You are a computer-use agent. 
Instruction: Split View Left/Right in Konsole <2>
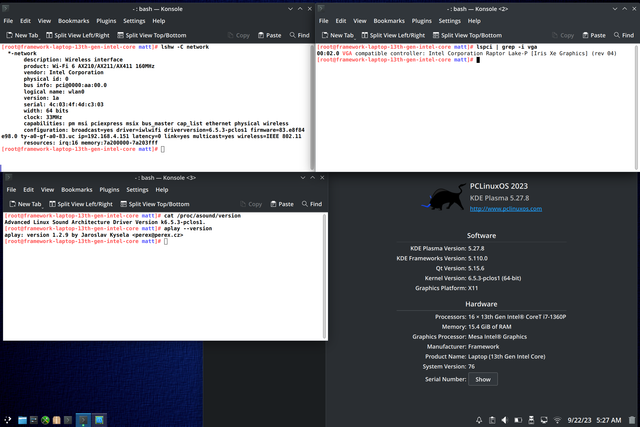pos(393,36)
